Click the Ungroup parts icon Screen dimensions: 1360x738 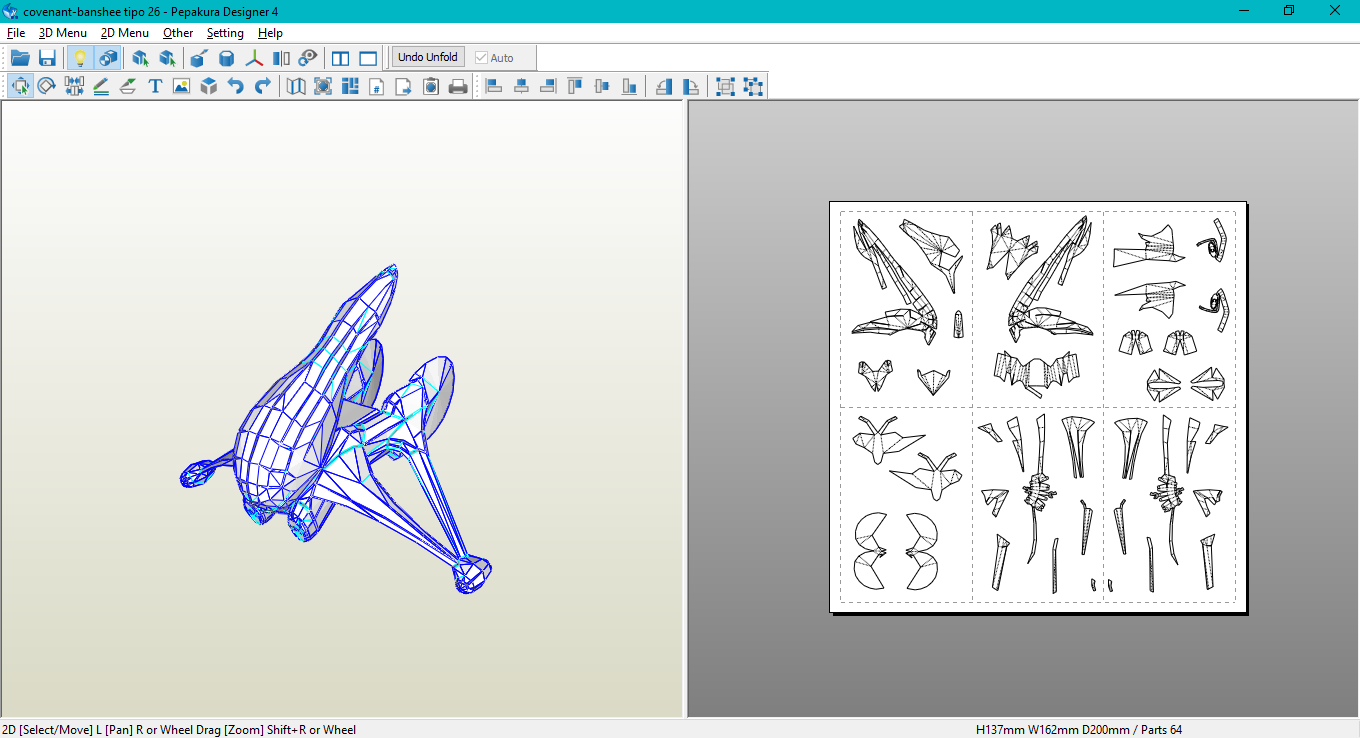pyautogui.click(x=753, y=86)
